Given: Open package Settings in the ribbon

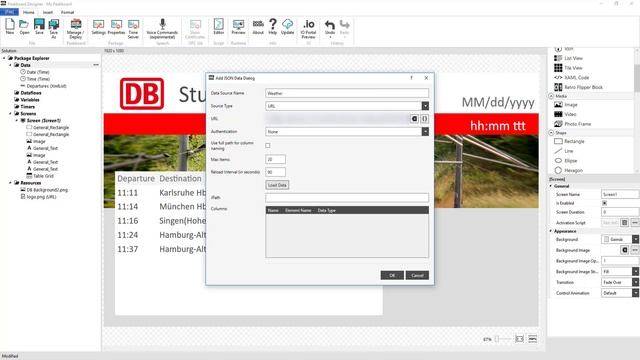Looking at the screenshot, I should (98, 24).
